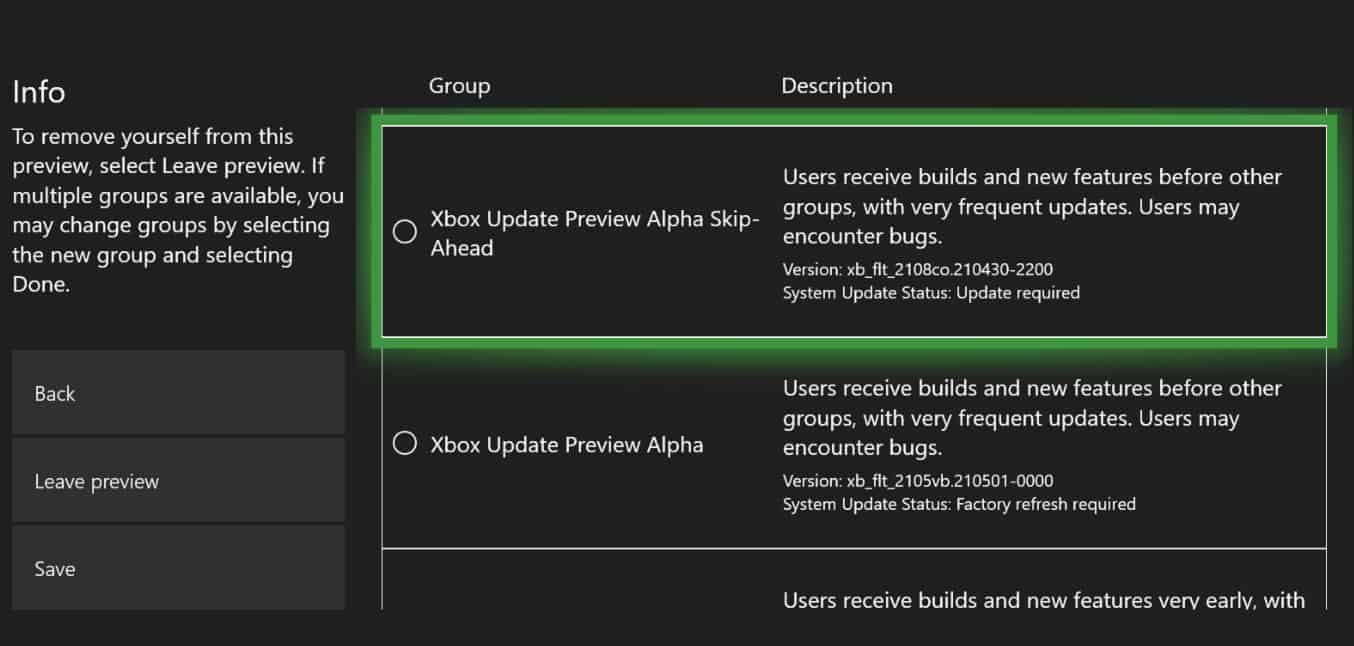Click the 'Factory refresh required' status line
The height and width of the screenshot is (646, 1354).
(958, 504)
